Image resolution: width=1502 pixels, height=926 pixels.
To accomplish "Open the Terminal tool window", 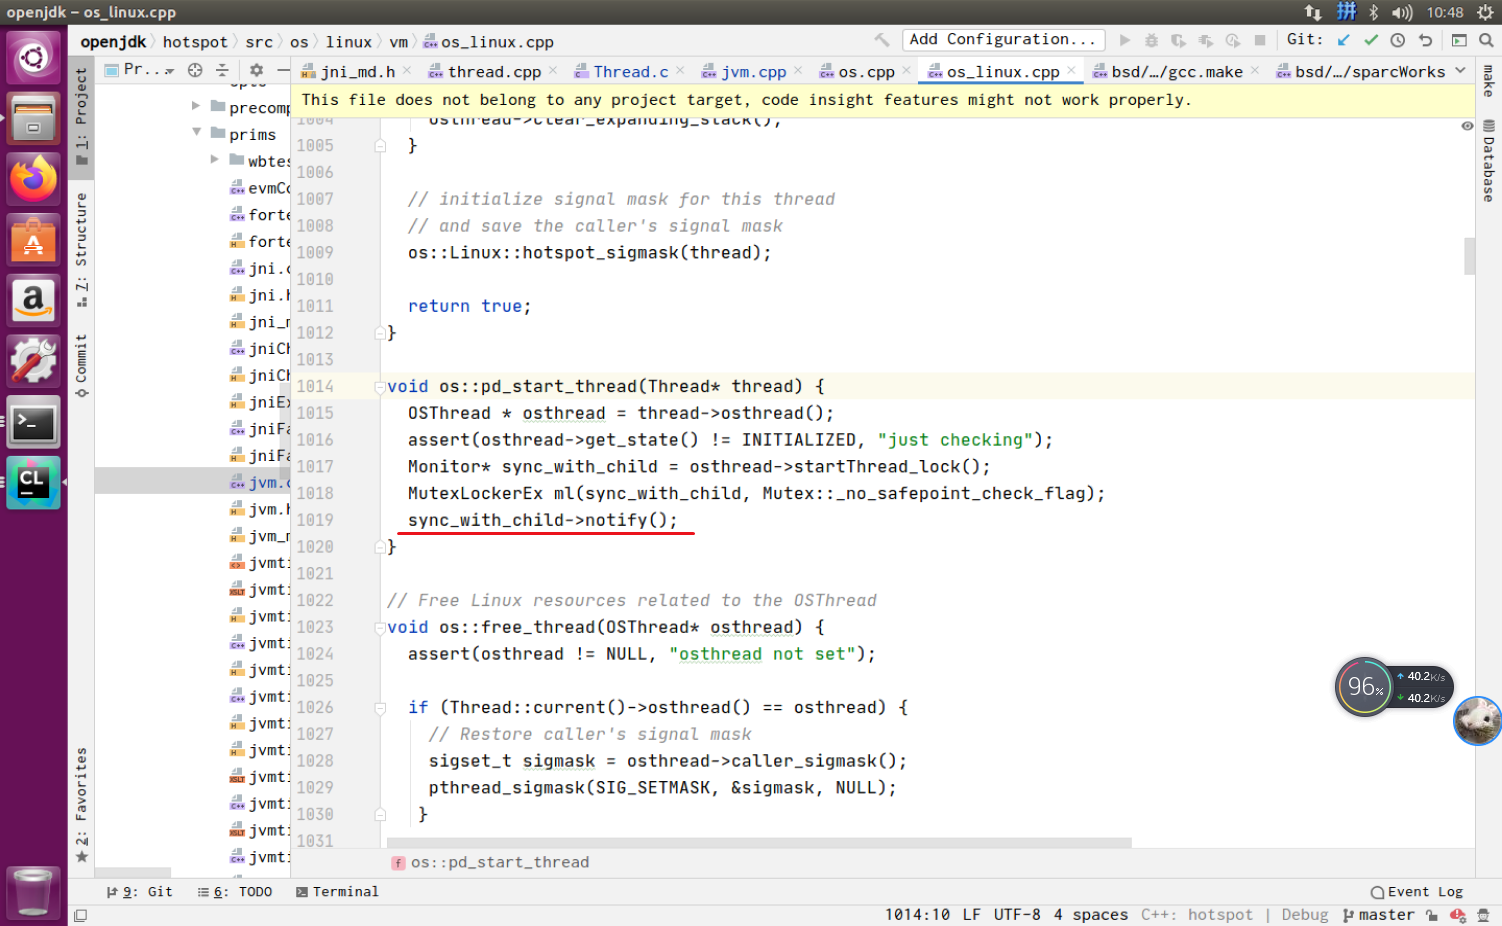I will [337, 891].
